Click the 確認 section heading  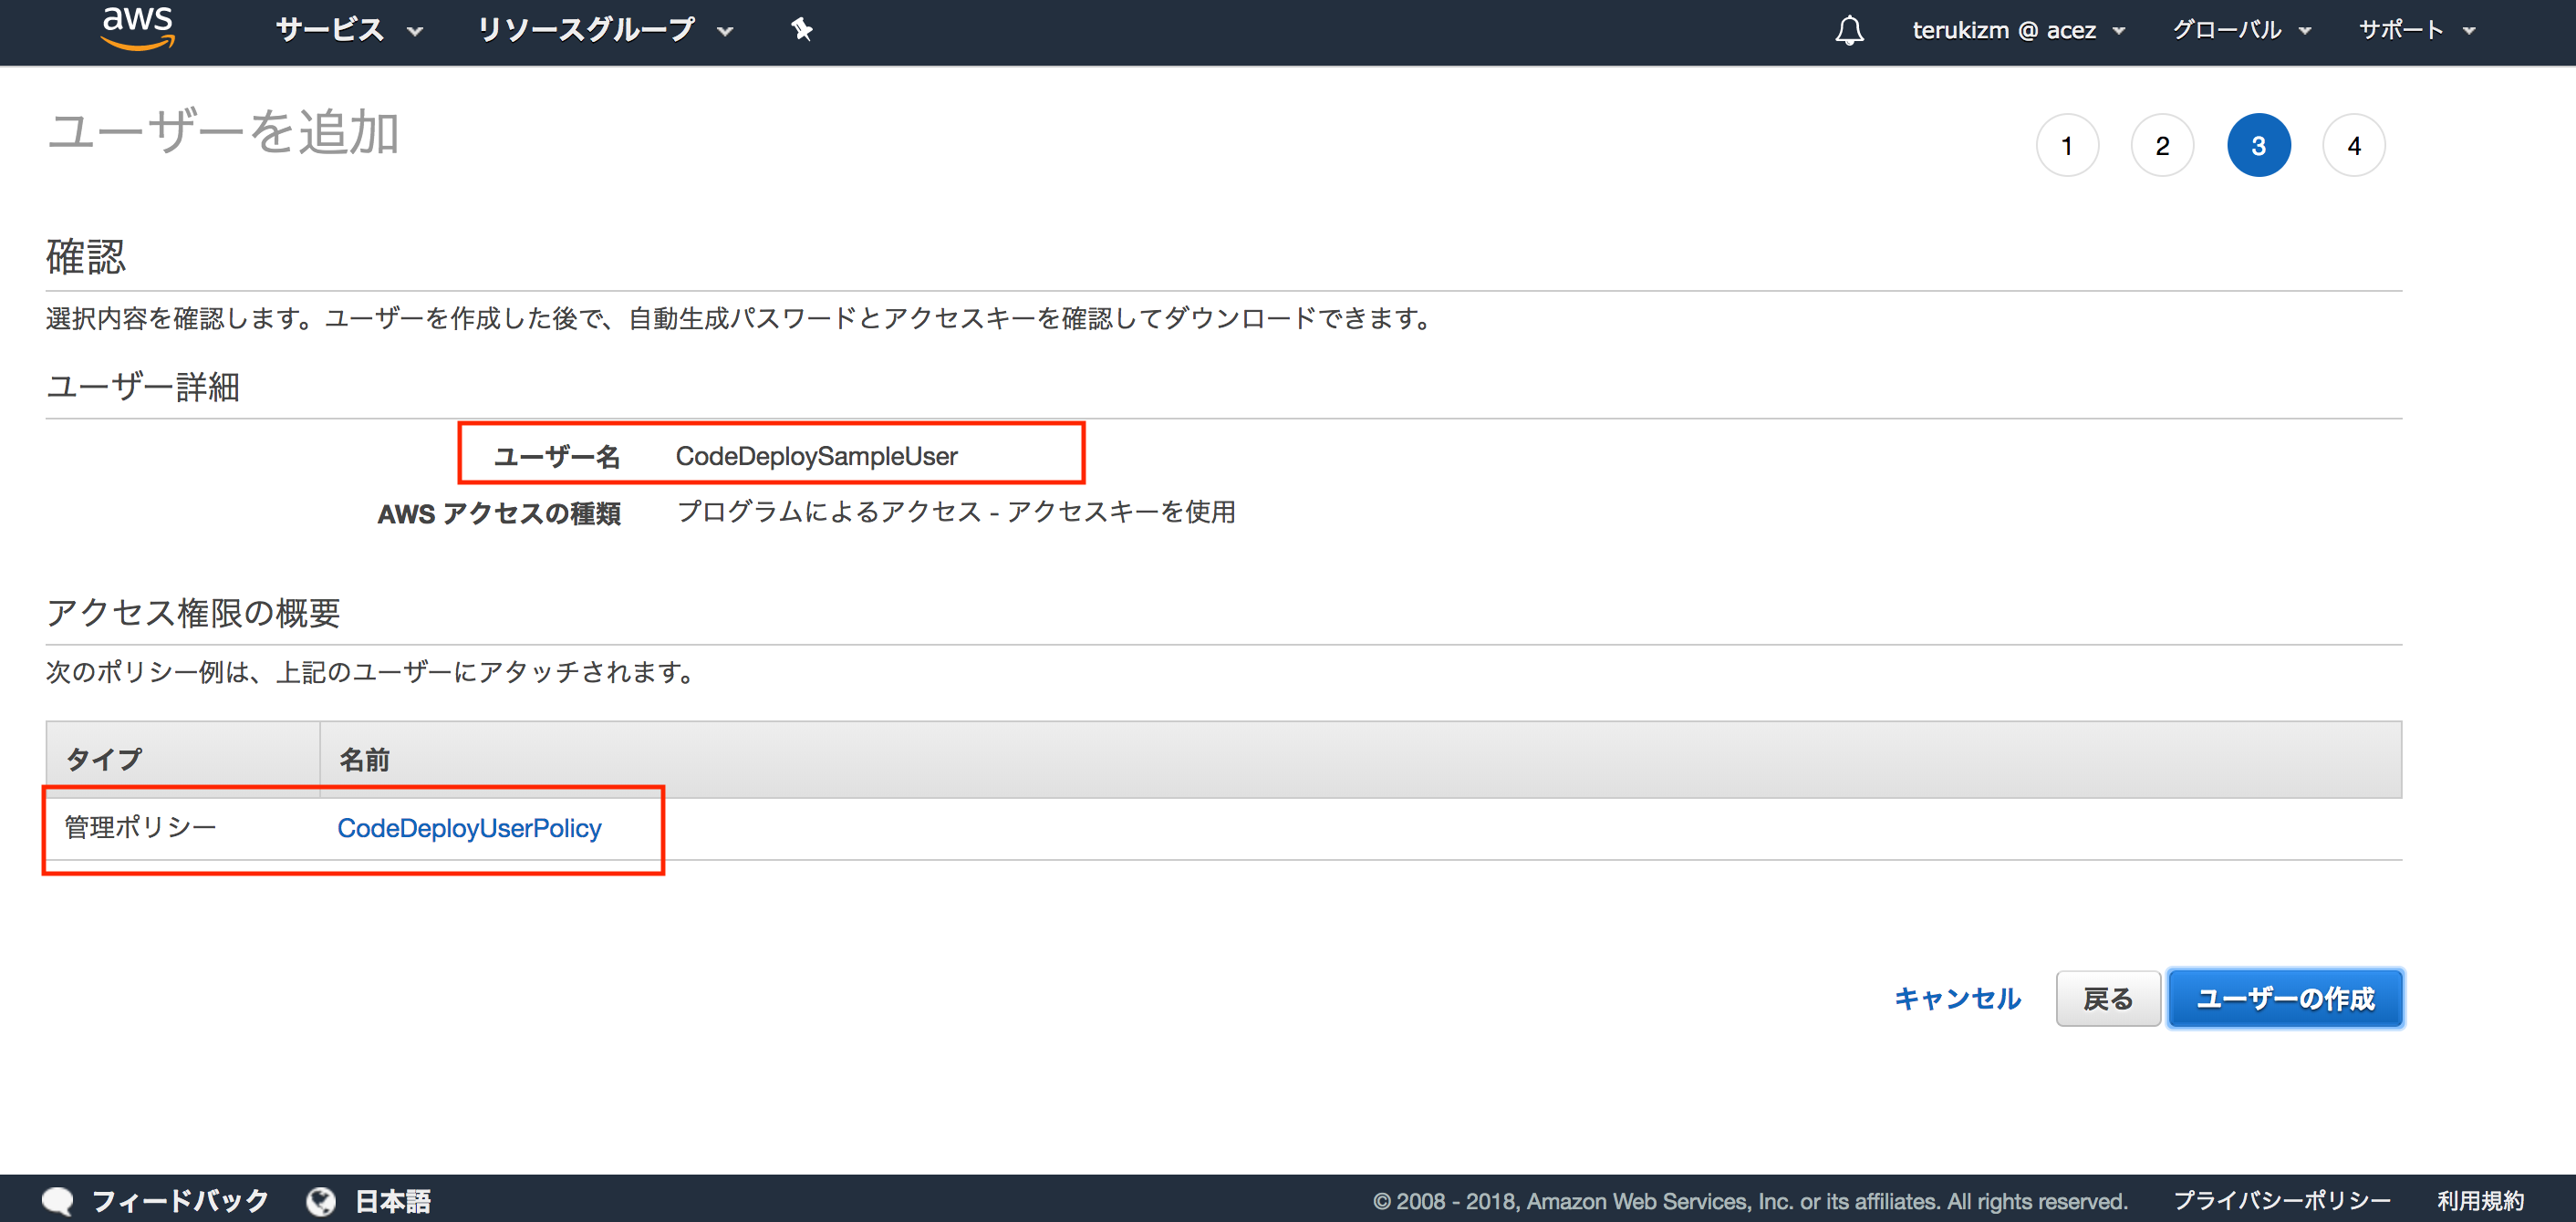(86, 257)
